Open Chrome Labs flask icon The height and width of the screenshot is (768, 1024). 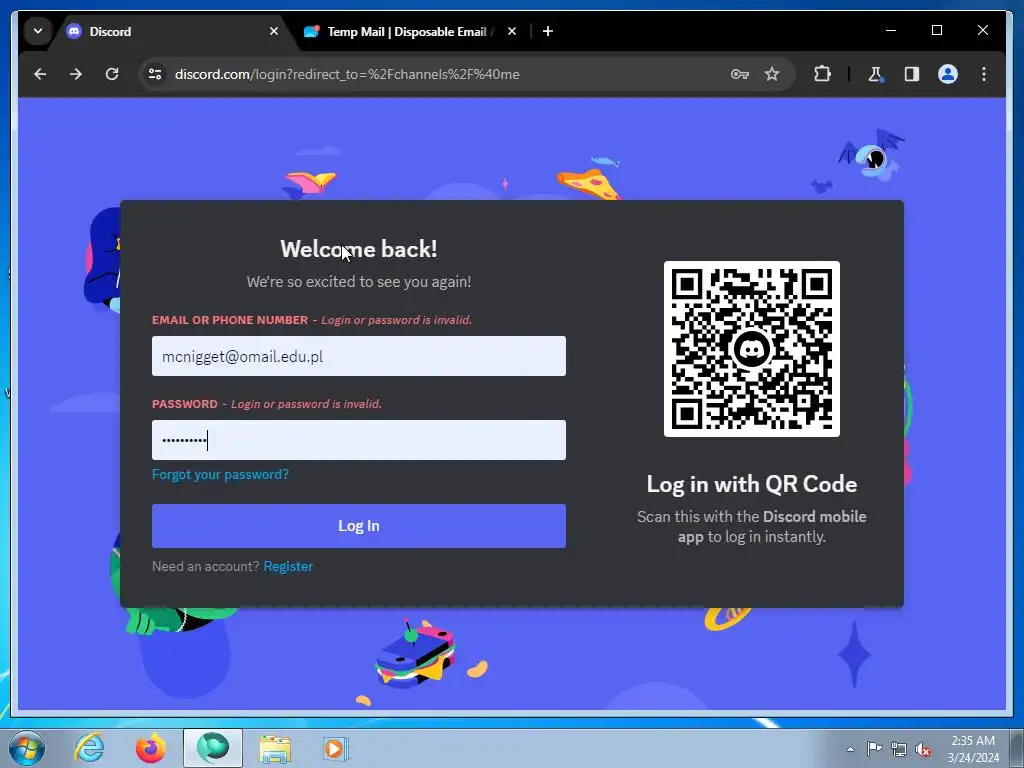click(x=875, y=74)
